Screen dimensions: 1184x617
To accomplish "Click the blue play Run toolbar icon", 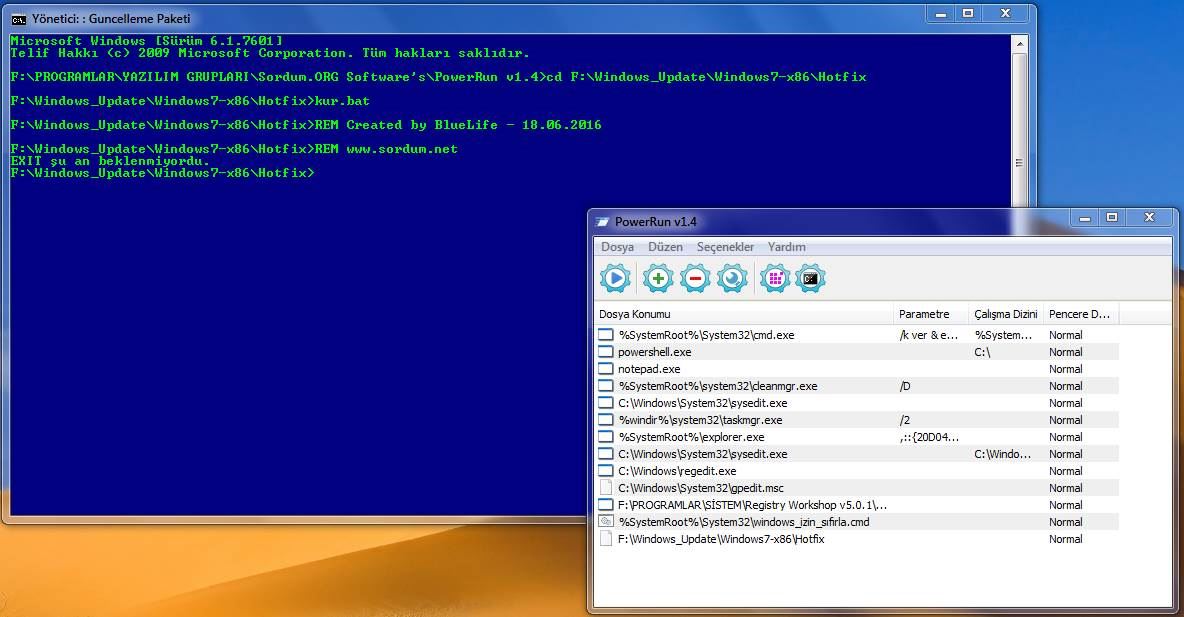I will pyautogui.click(x=615, y=279).
